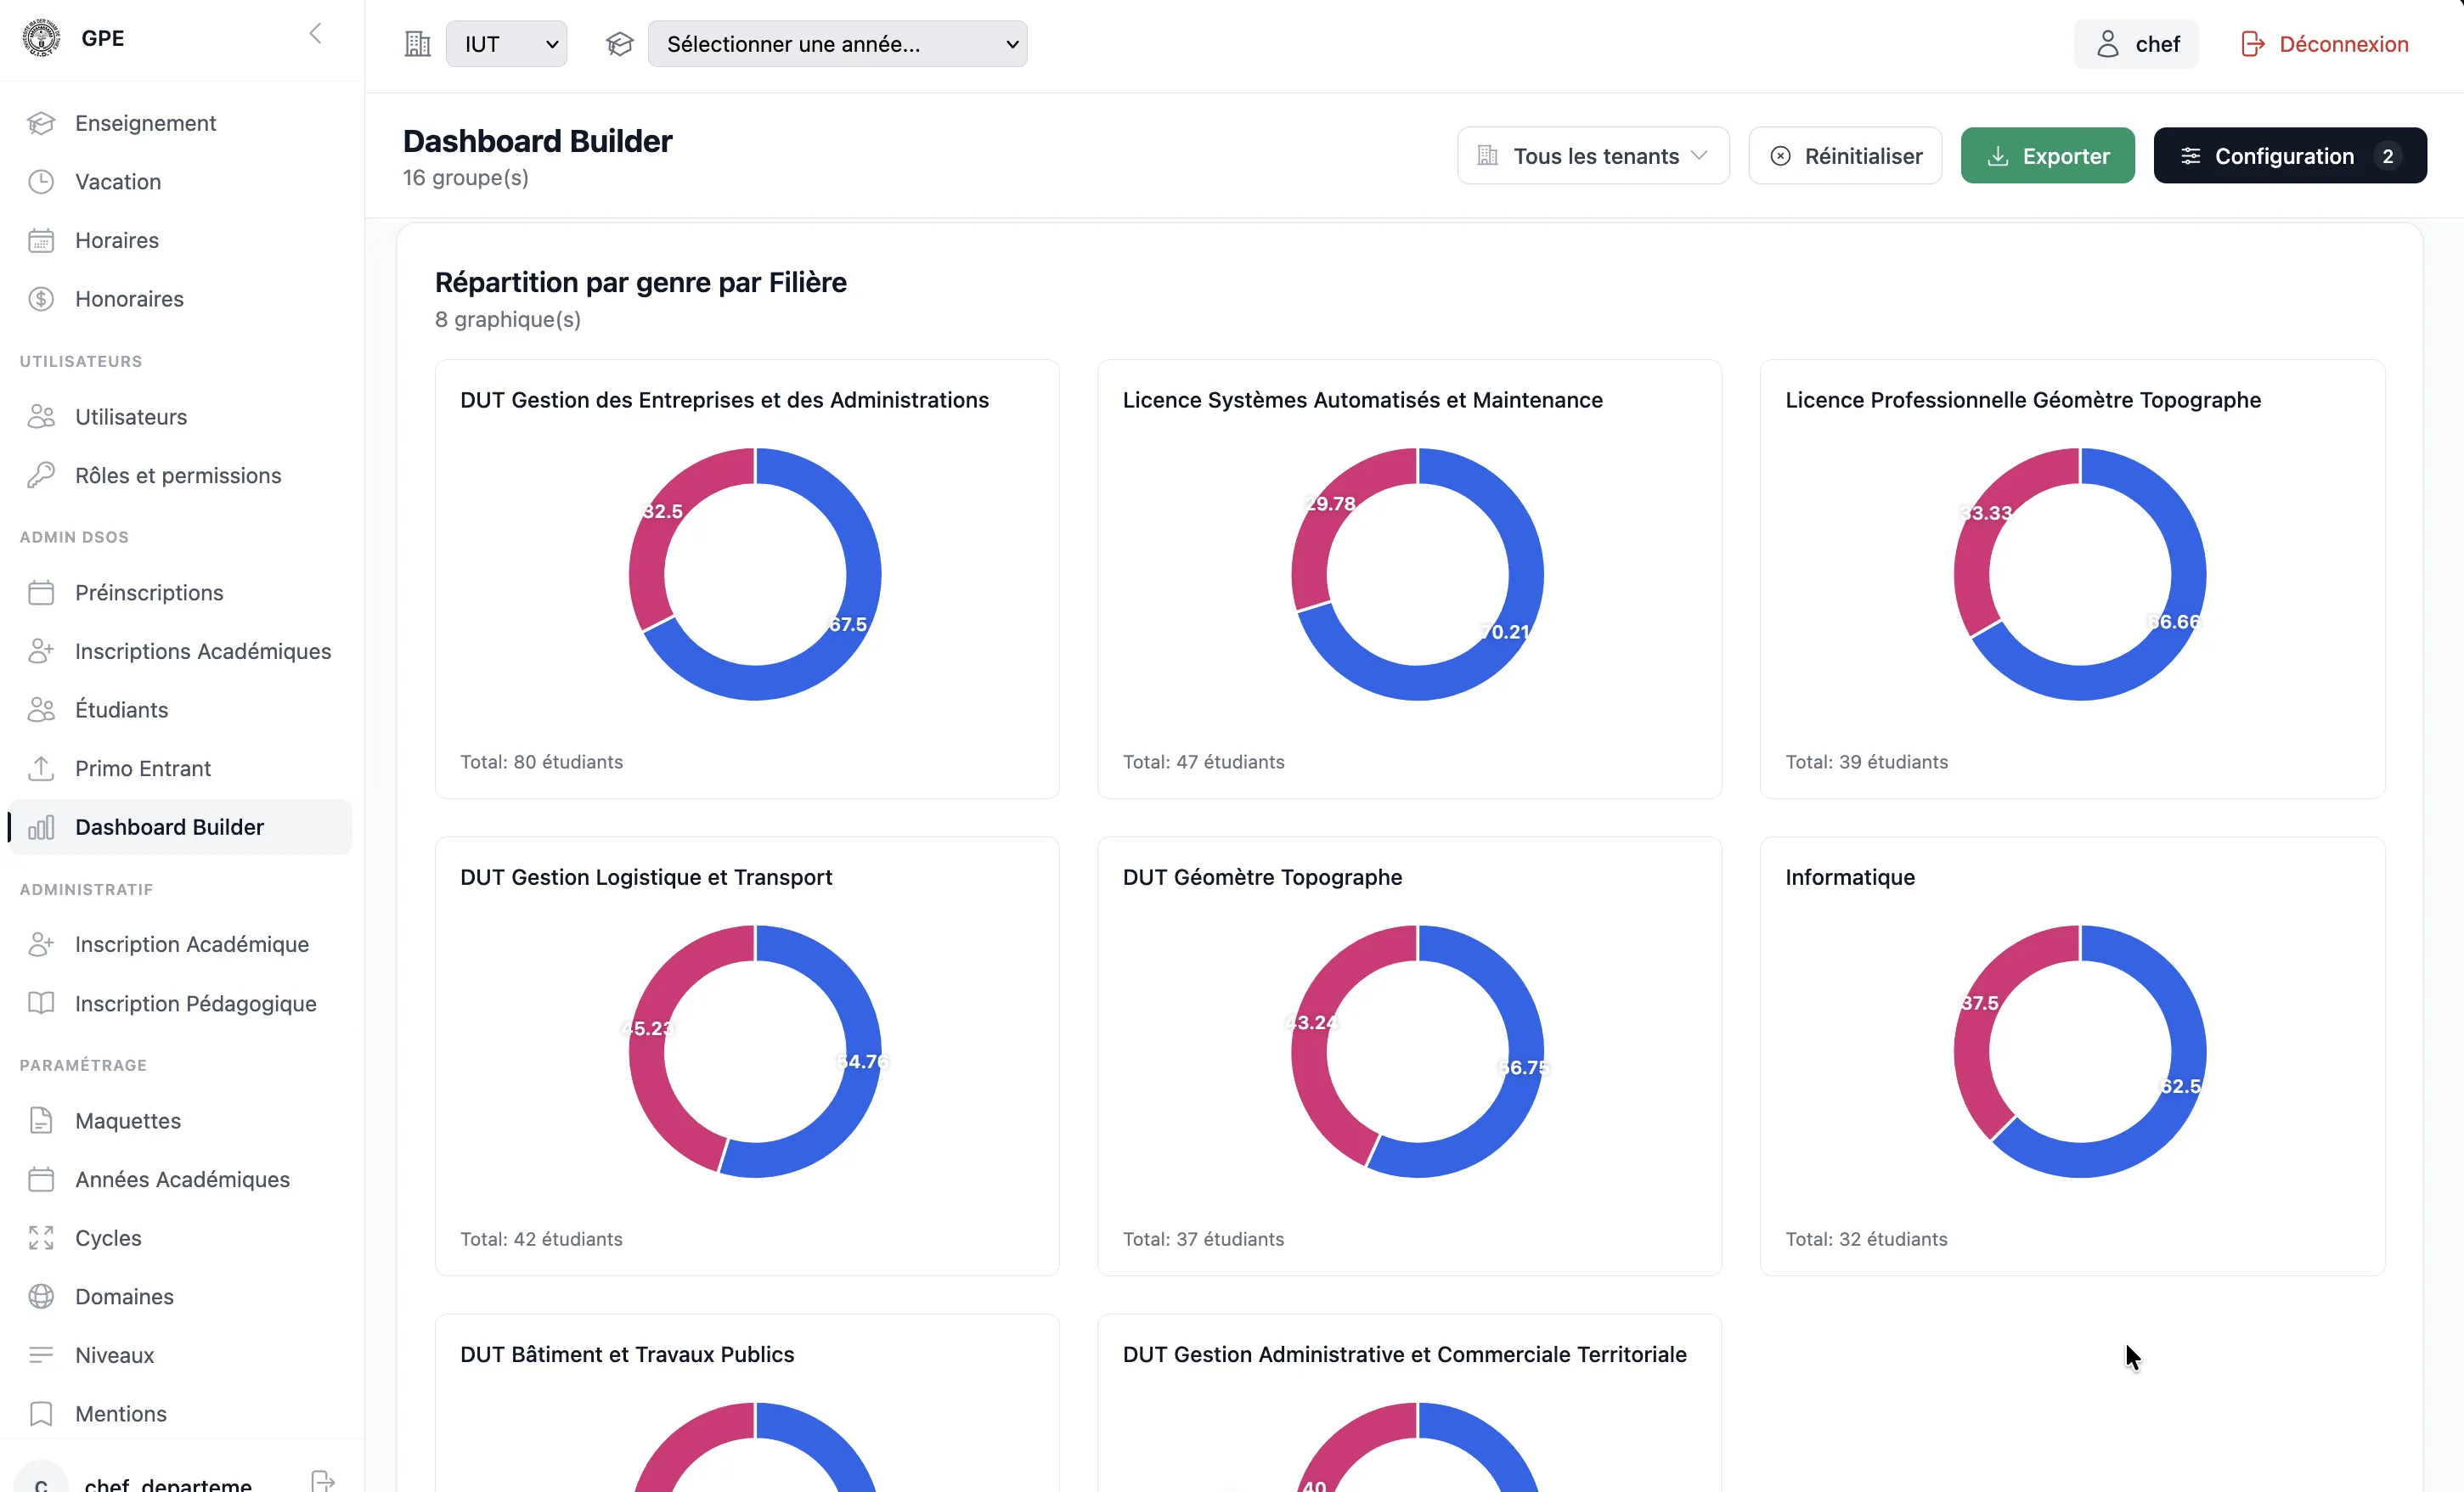This screenshot has height=1492, width=2464.
Task: Click the chef user profile button
Action: point(2136,44)
